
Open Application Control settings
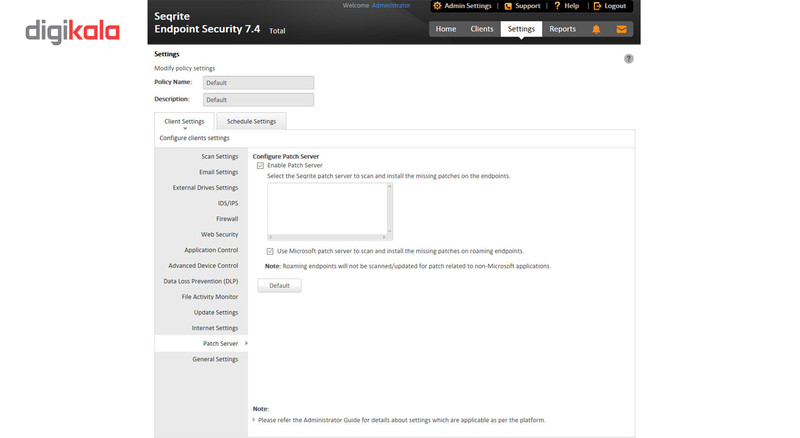pos(211,250)
